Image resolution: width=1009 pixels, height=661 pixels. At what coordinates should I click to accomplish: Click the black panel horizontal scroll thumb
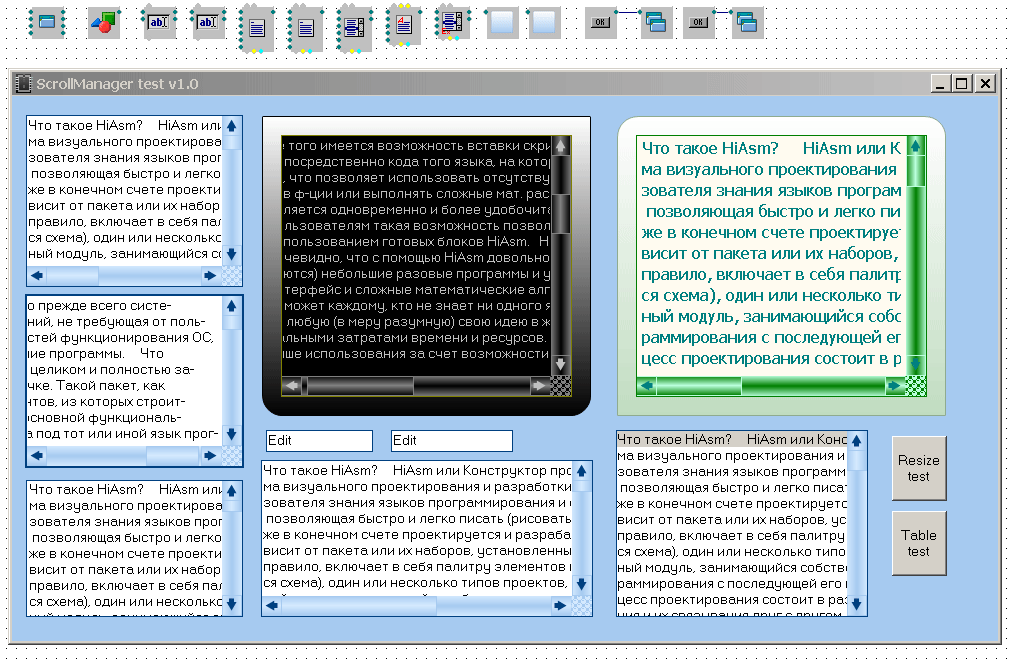360,386
